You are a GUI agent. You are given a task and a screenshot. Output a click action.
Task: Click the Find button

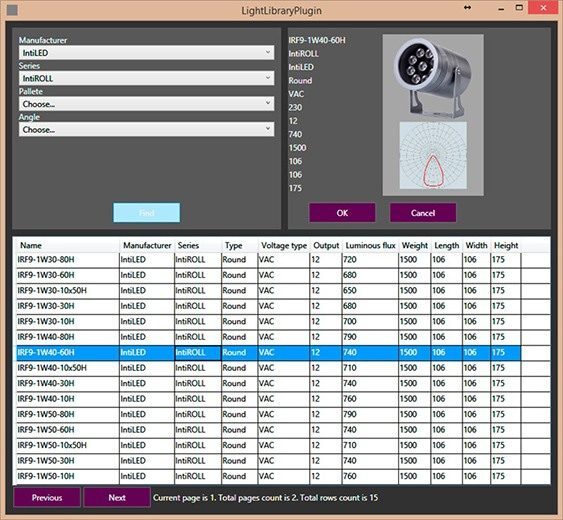click(x=146, y=213)
